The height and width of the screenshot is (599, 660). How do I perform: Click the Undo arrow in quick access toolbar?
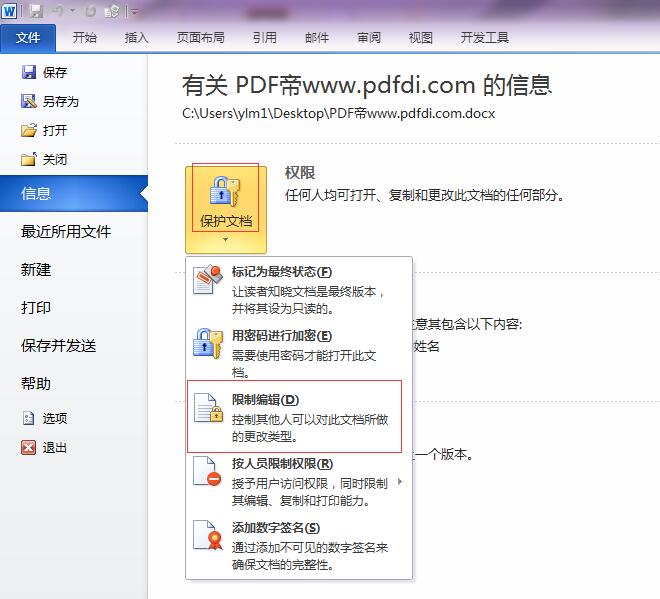pyautogui.click(x=58, y=11)
